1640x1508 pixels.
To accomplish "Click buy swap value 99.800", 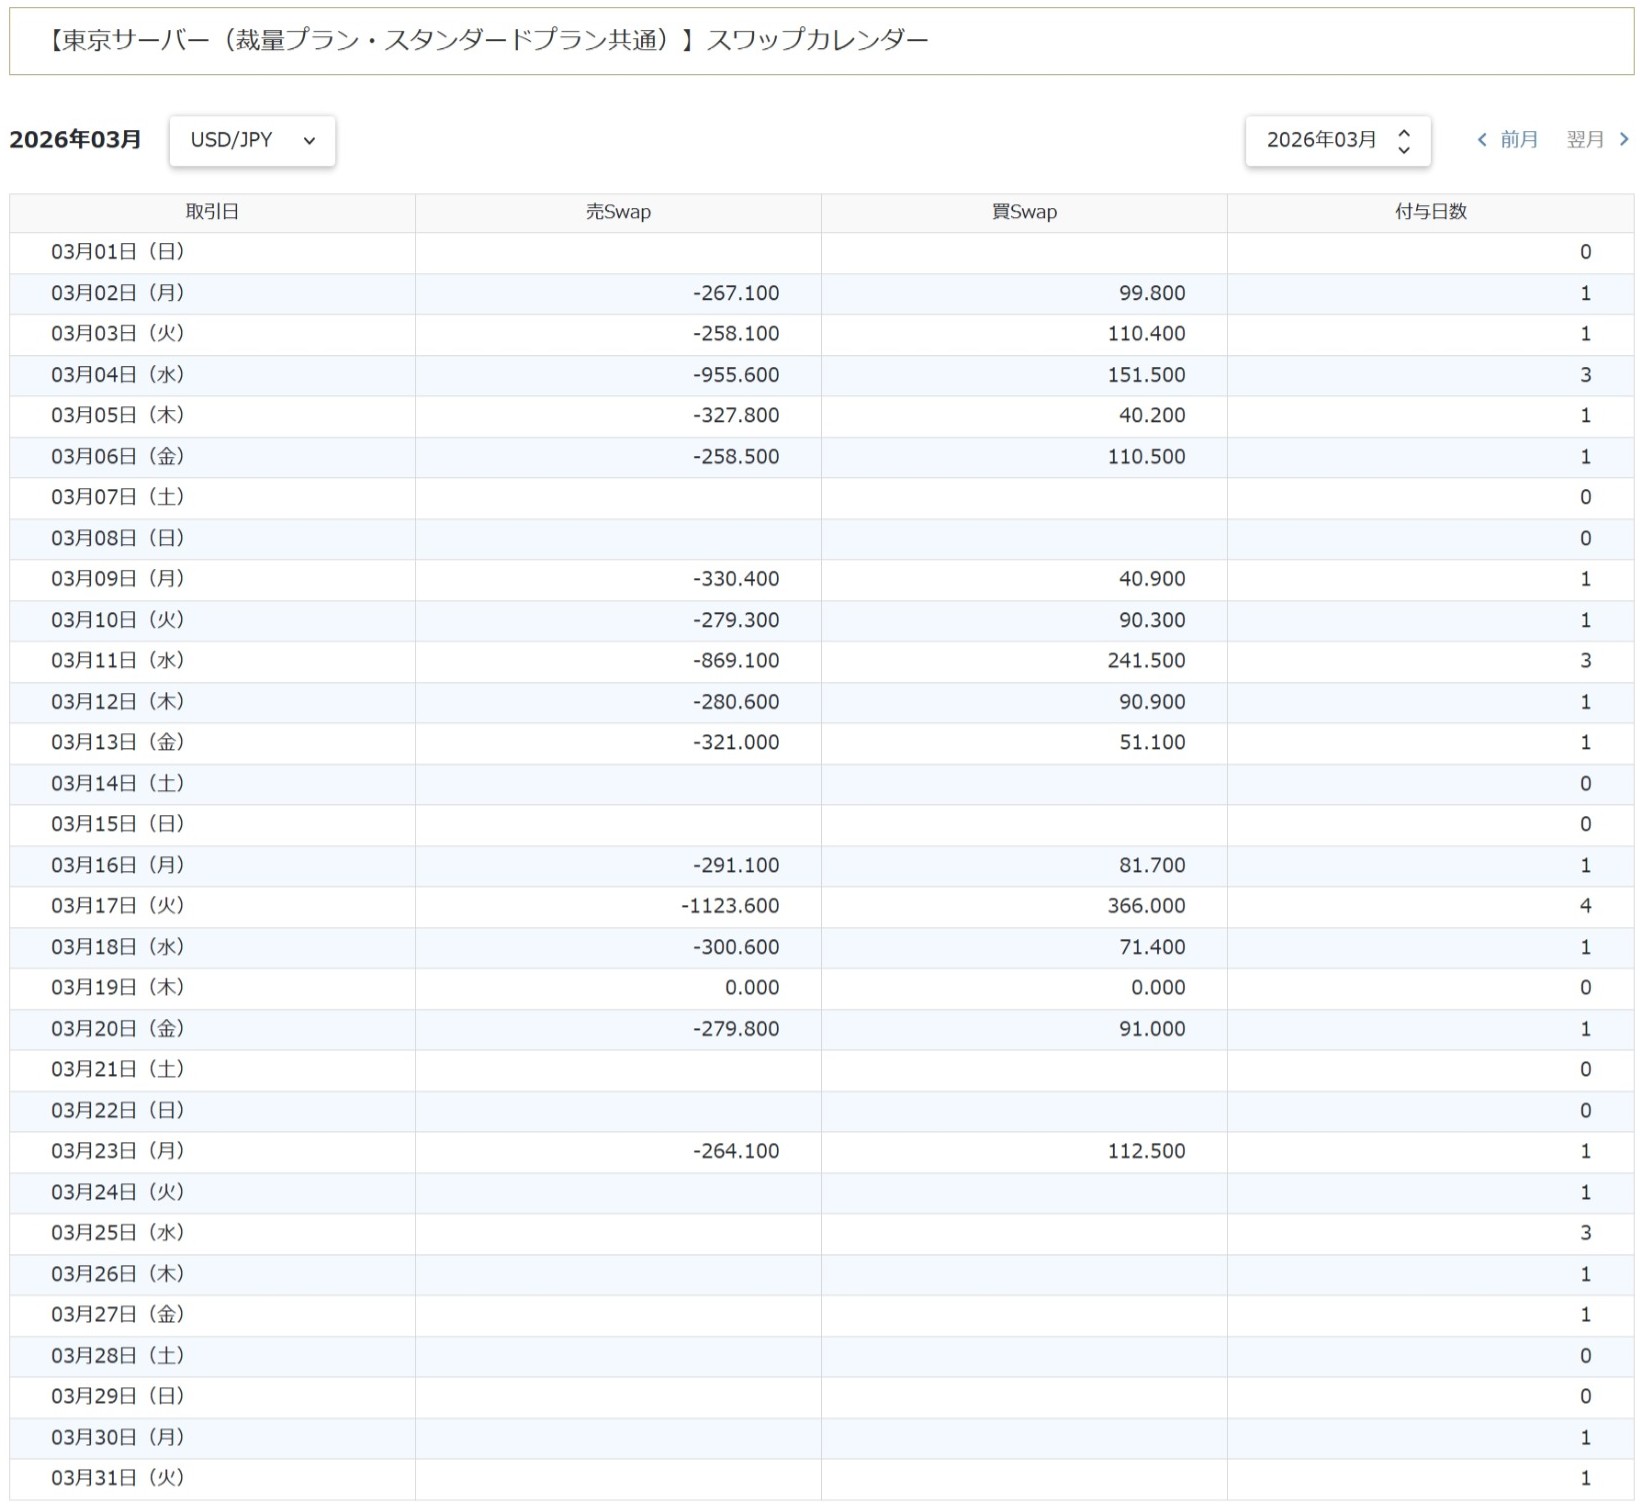I will tap(1152, 293).
